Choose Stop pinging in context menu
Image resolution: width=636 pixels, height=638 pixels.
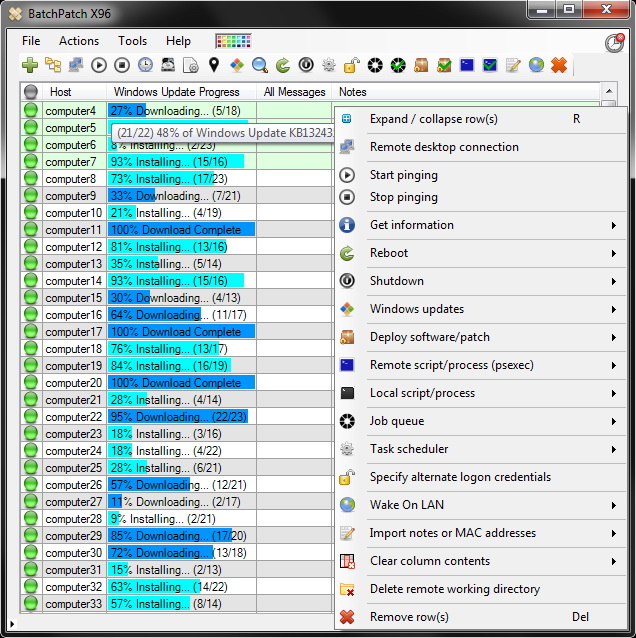(481, 197)
